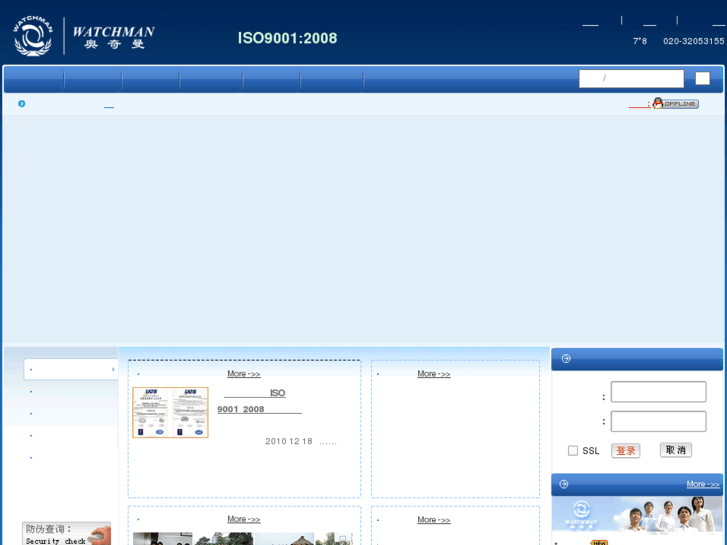Enable the SSL checkbox
This screenshot has height=545, width=727.
573,450
